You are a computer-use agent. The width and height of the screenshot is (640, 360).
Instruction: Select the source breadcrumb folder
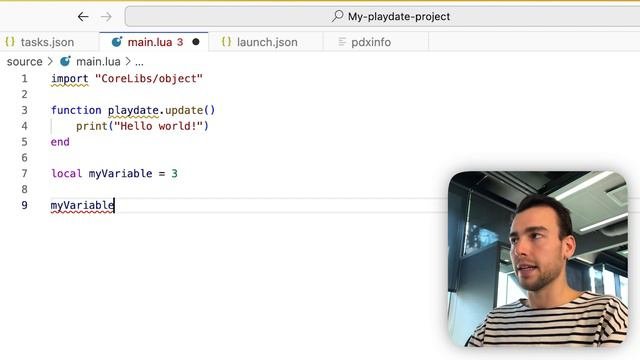click(24, 62)
